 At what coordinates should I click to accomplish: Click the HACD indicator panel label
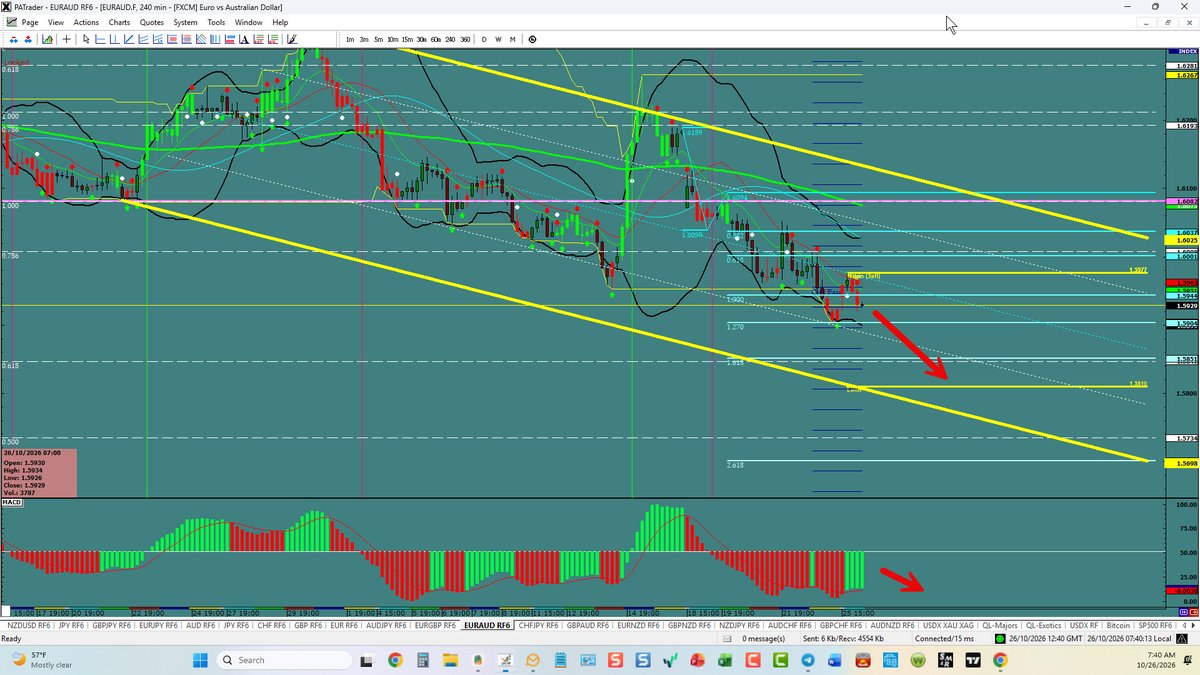13,502
